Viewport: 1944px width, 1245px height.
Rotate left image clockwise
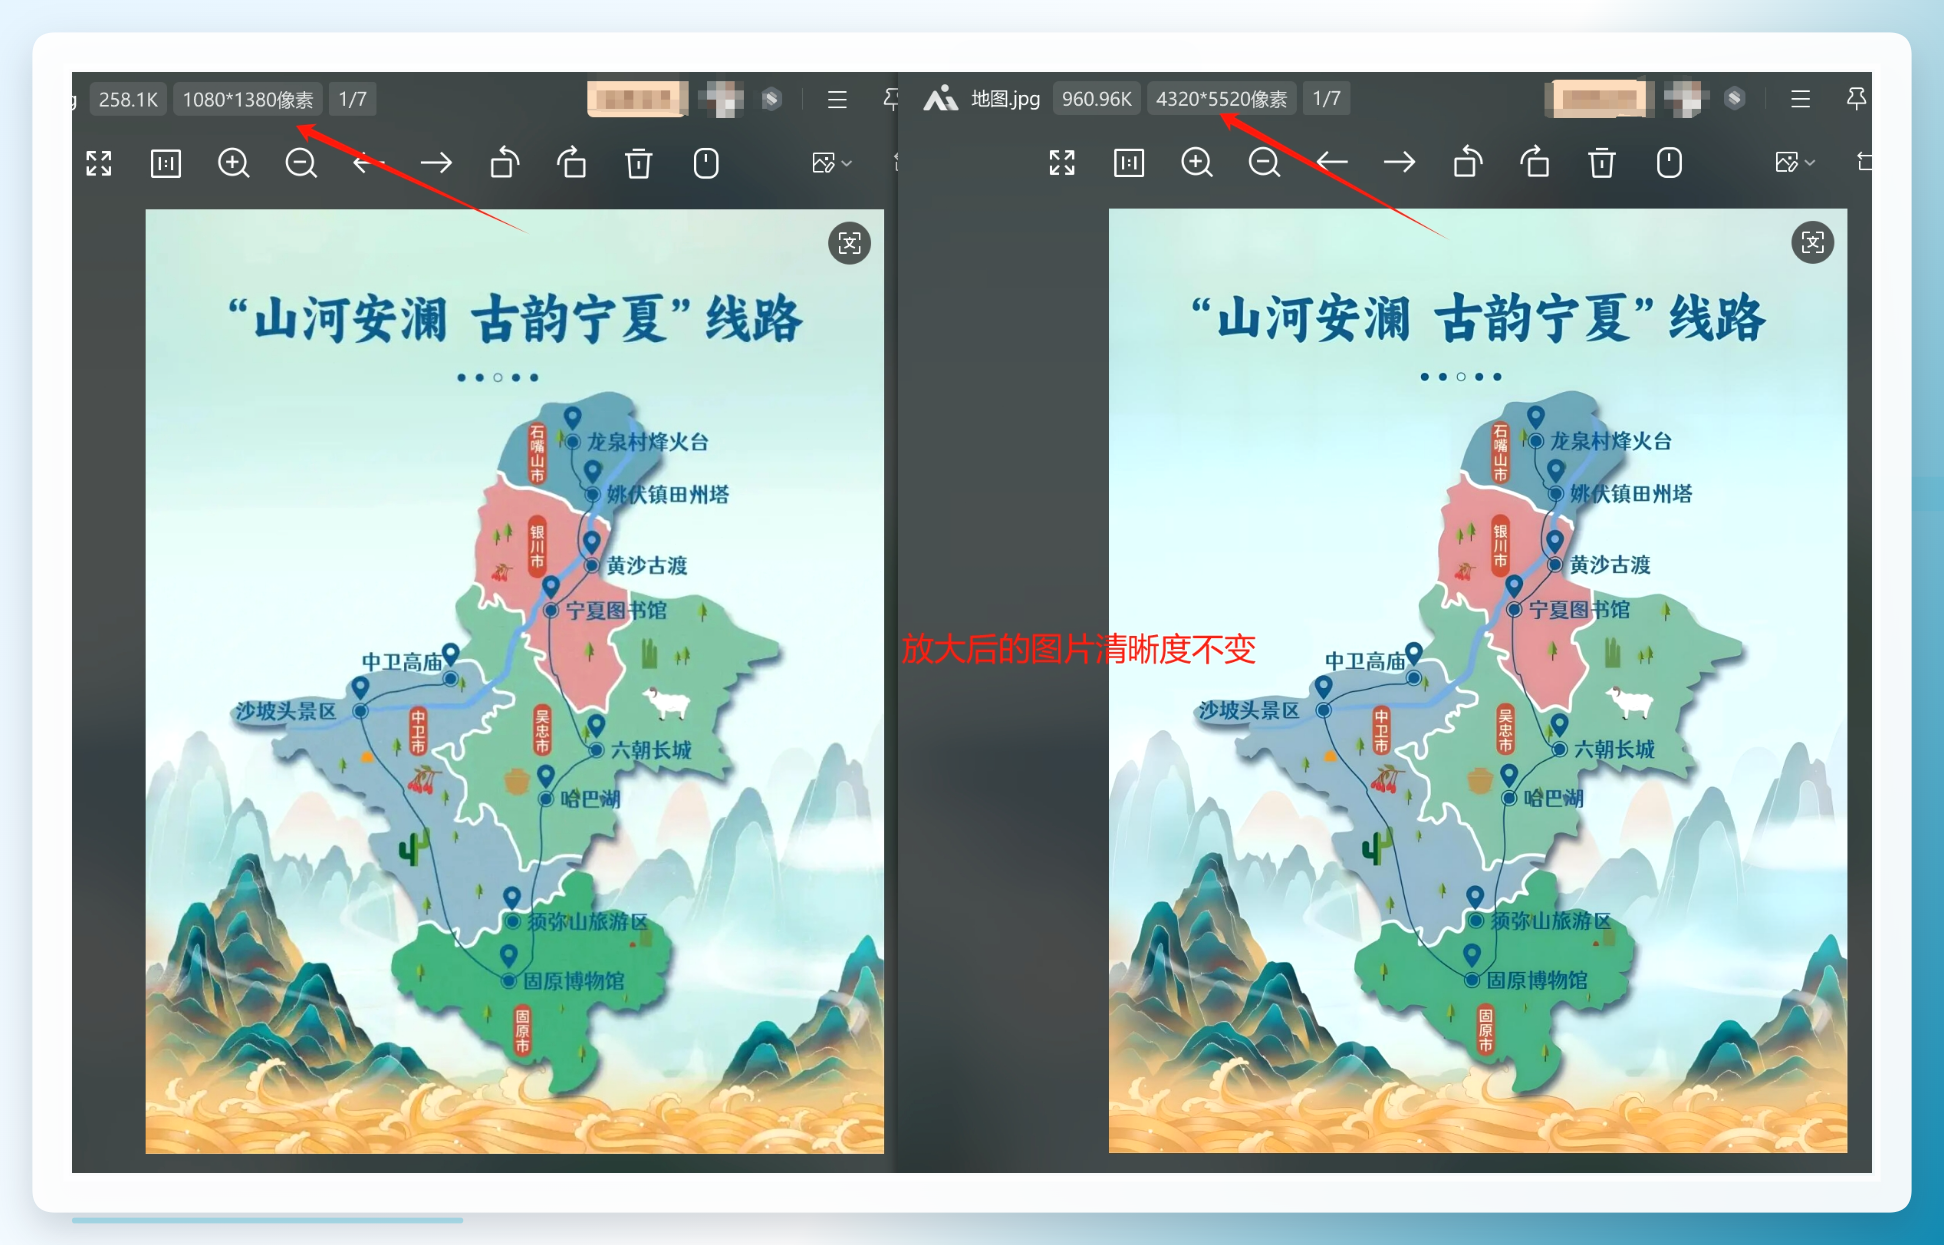click(571, 163)
